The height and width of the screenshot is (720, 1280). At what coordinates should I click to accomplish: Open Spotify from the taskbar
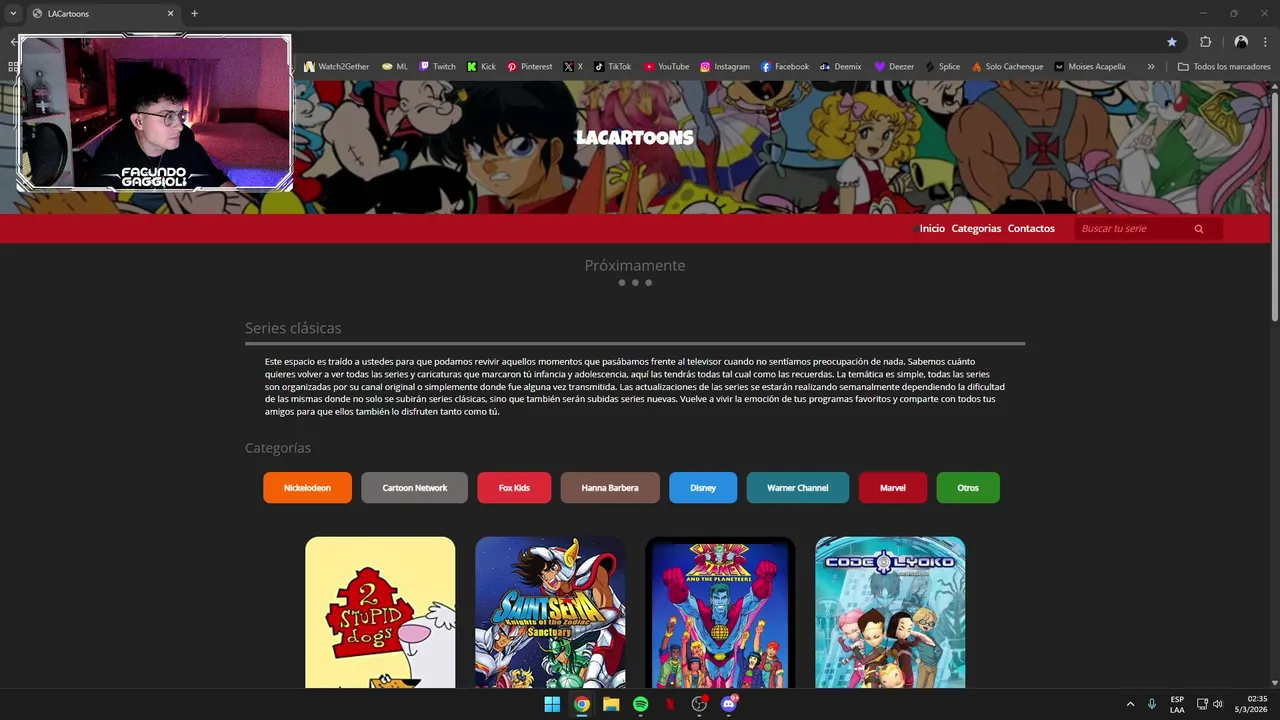(x=640, y=704)
